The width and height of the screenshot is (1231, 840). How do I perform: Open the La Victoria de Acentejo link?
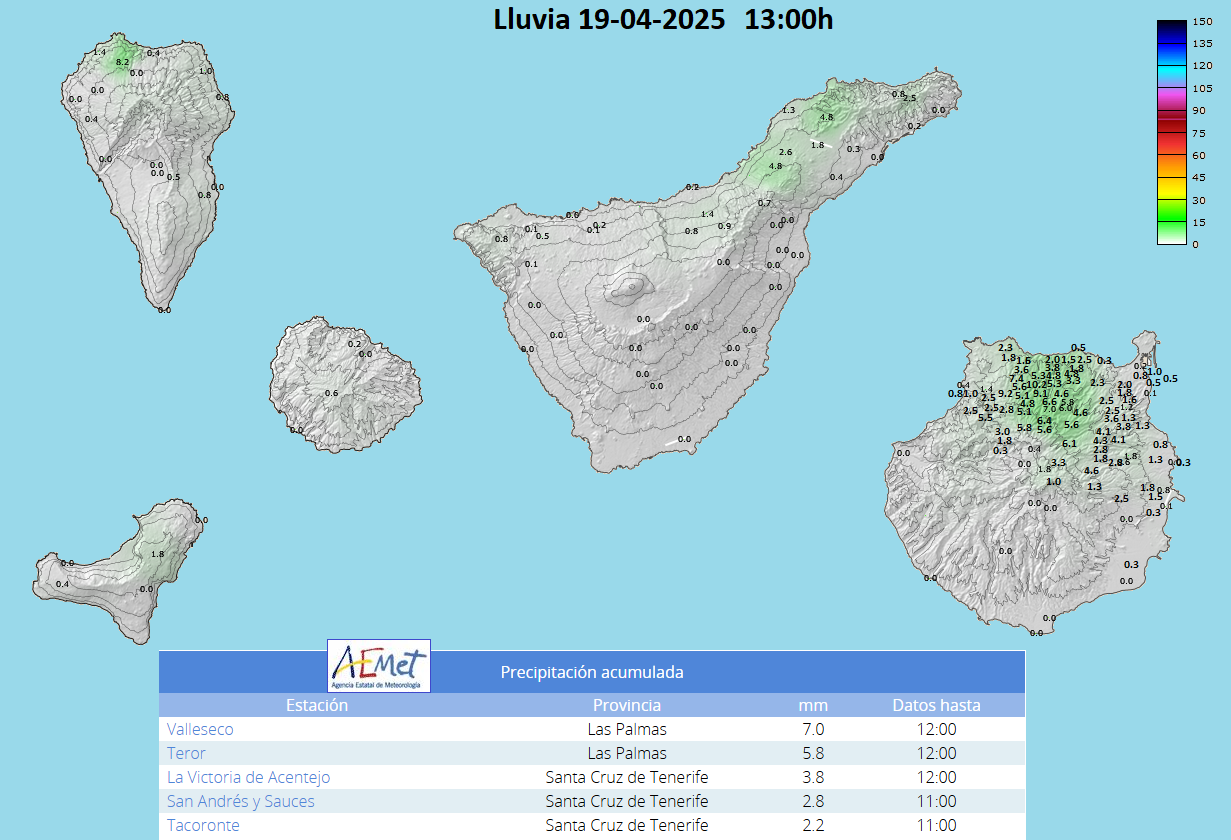coord(248,777)
